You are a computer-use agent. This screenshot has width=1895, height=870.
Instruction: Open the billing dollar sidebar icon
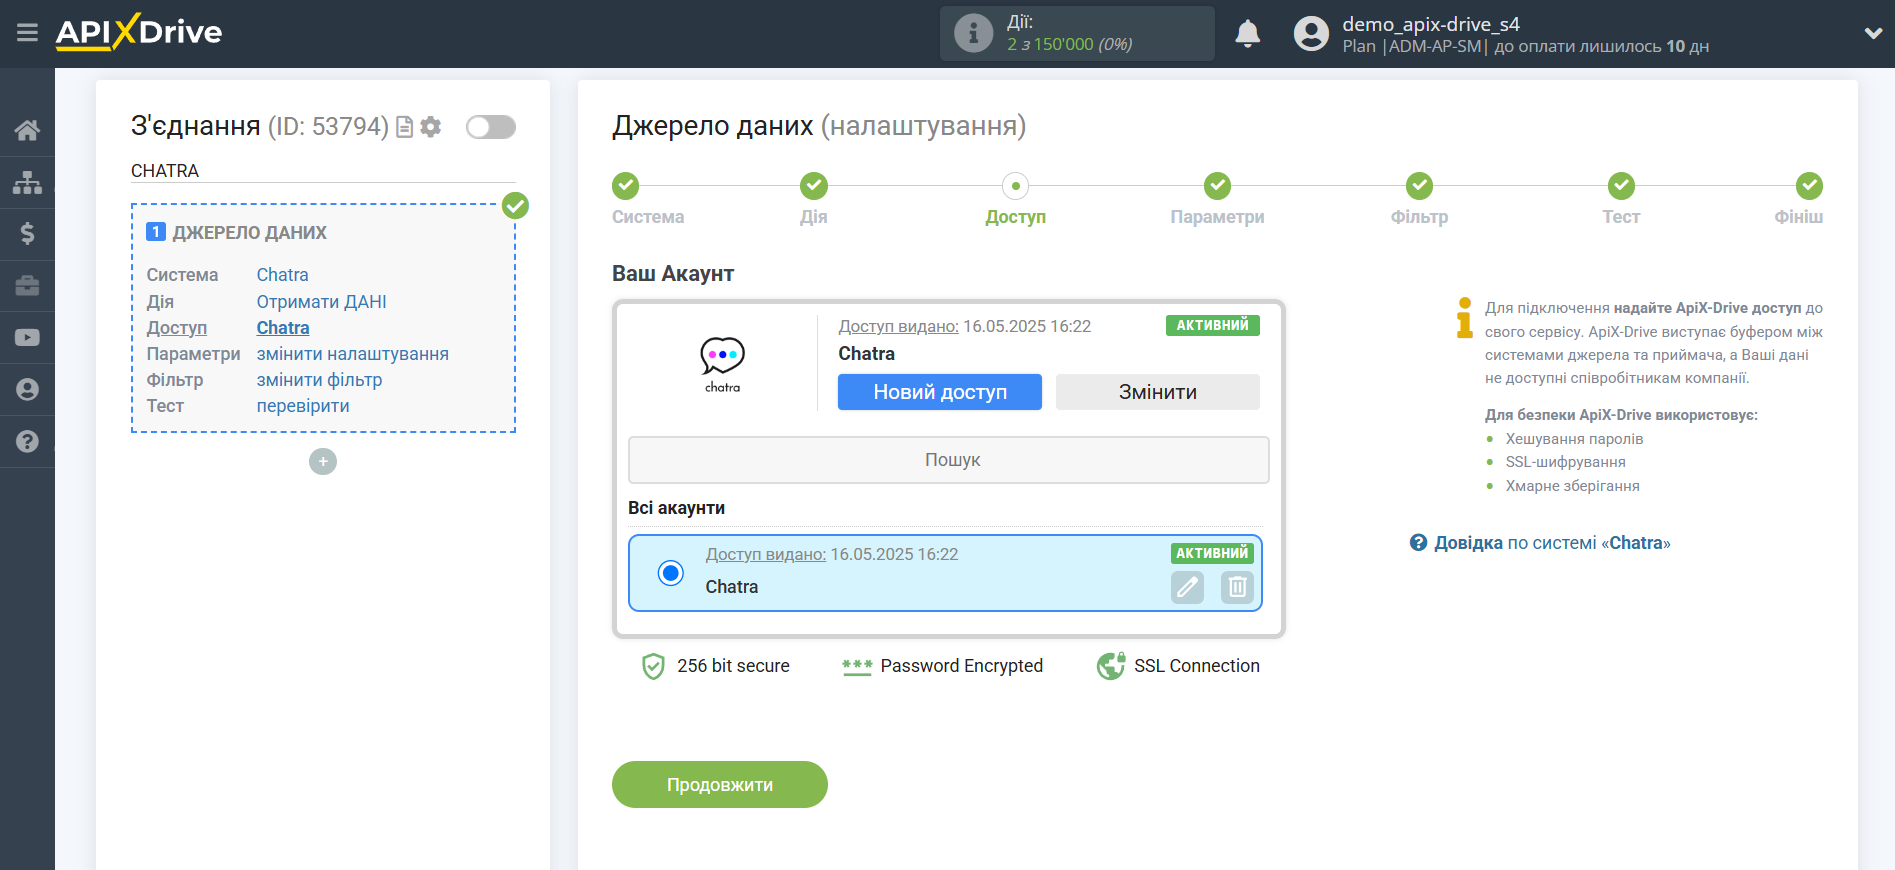pos(27,234)
